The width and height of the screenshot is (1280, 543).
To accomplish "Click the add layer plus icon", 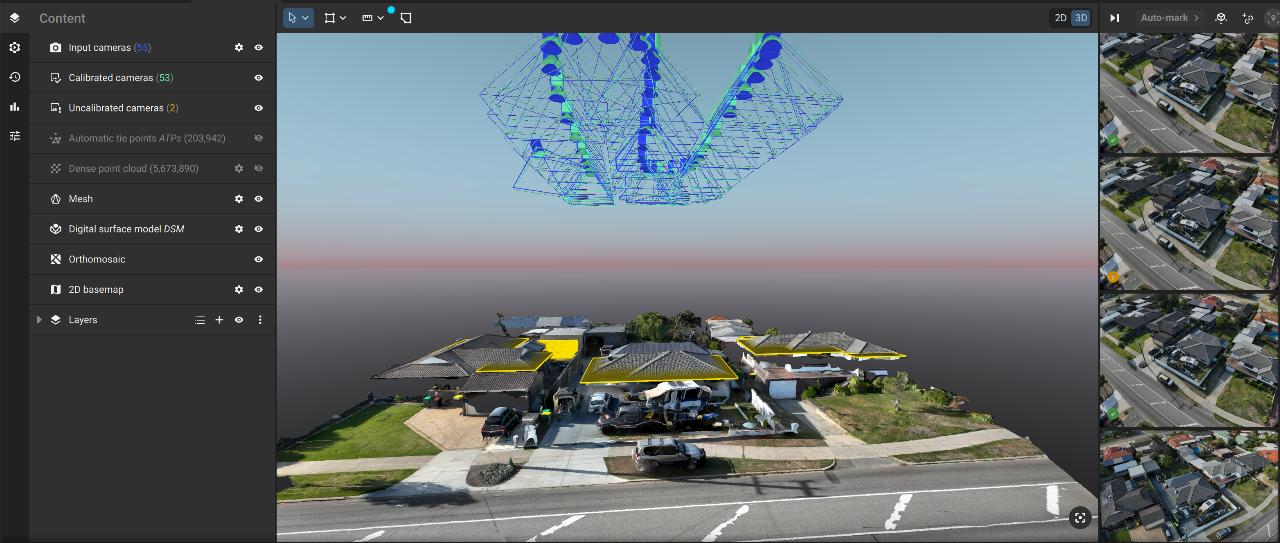I will 219,320.
